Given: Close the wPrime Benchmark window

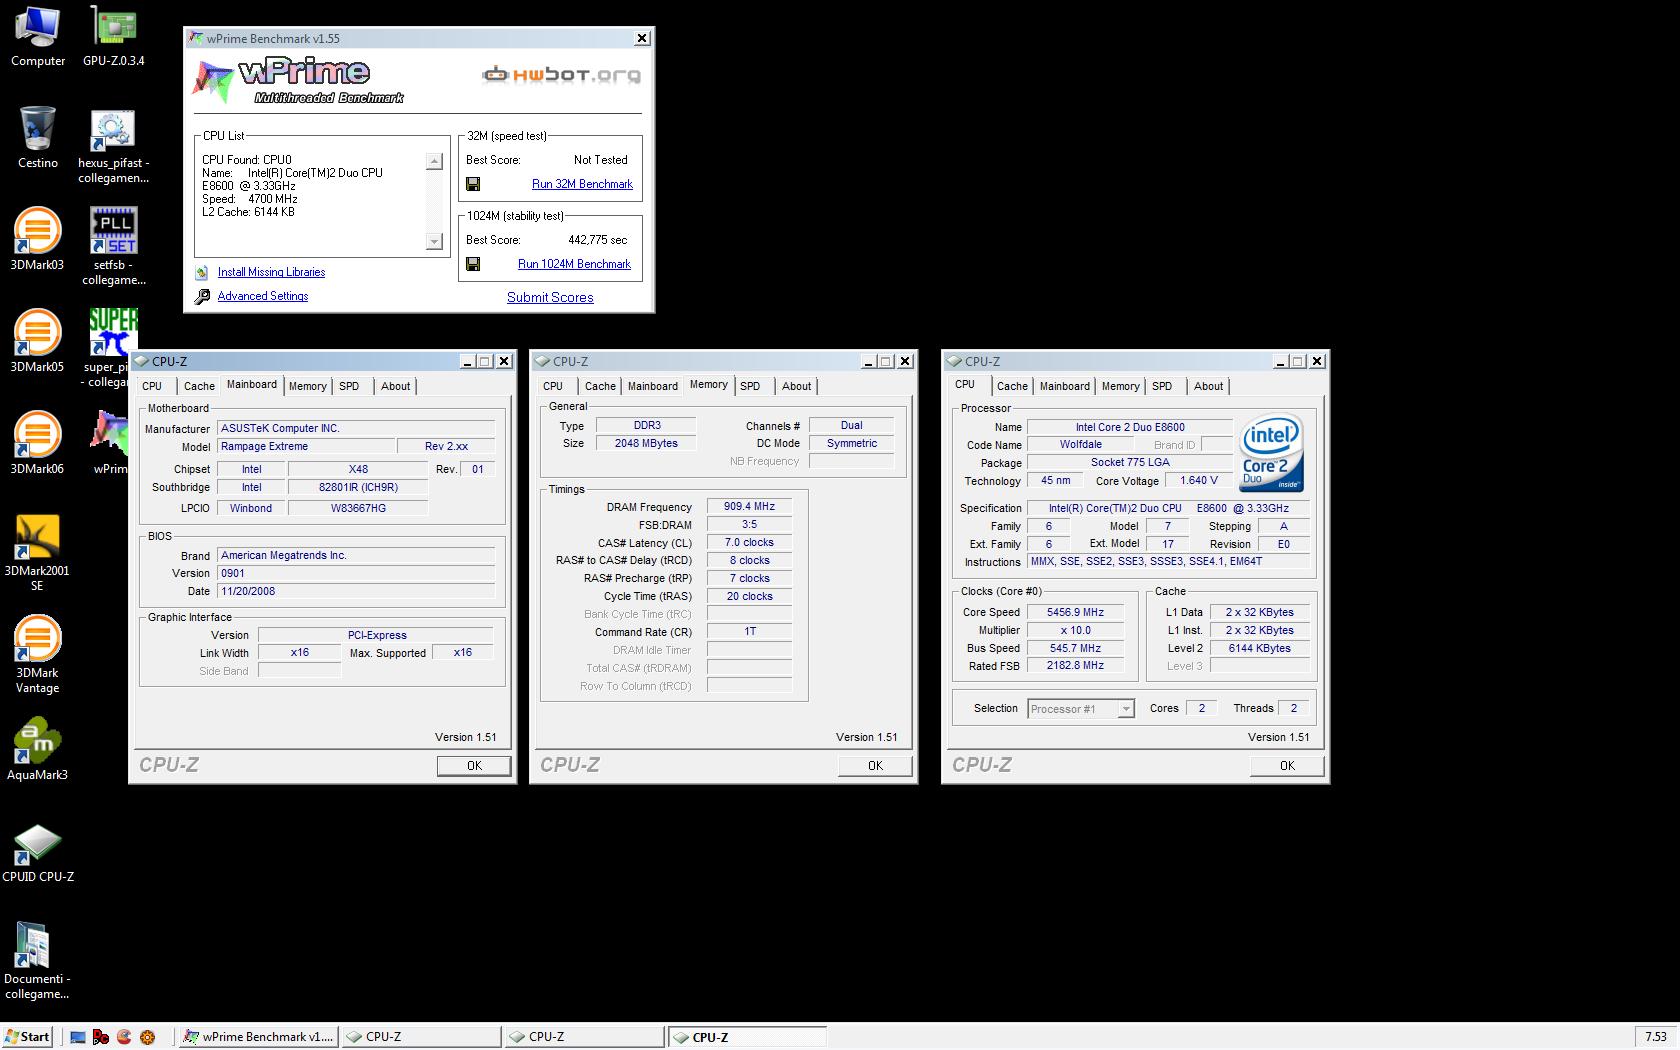Looking at the screenshot, I should coord(642,38).
